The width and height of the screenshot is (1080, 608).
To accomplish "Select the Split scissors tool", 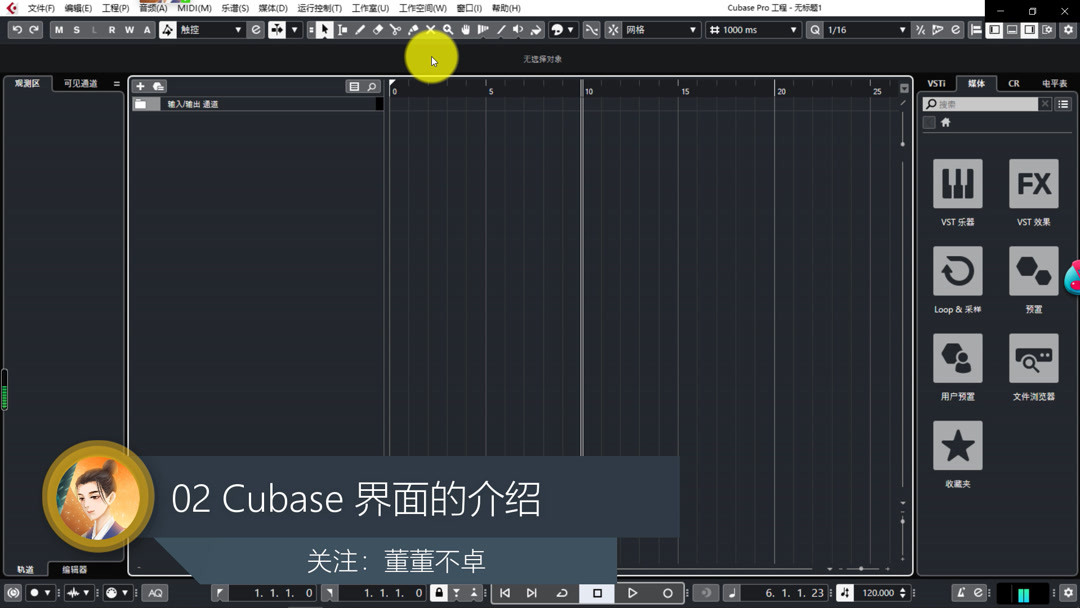I will [x=395, y=29].
